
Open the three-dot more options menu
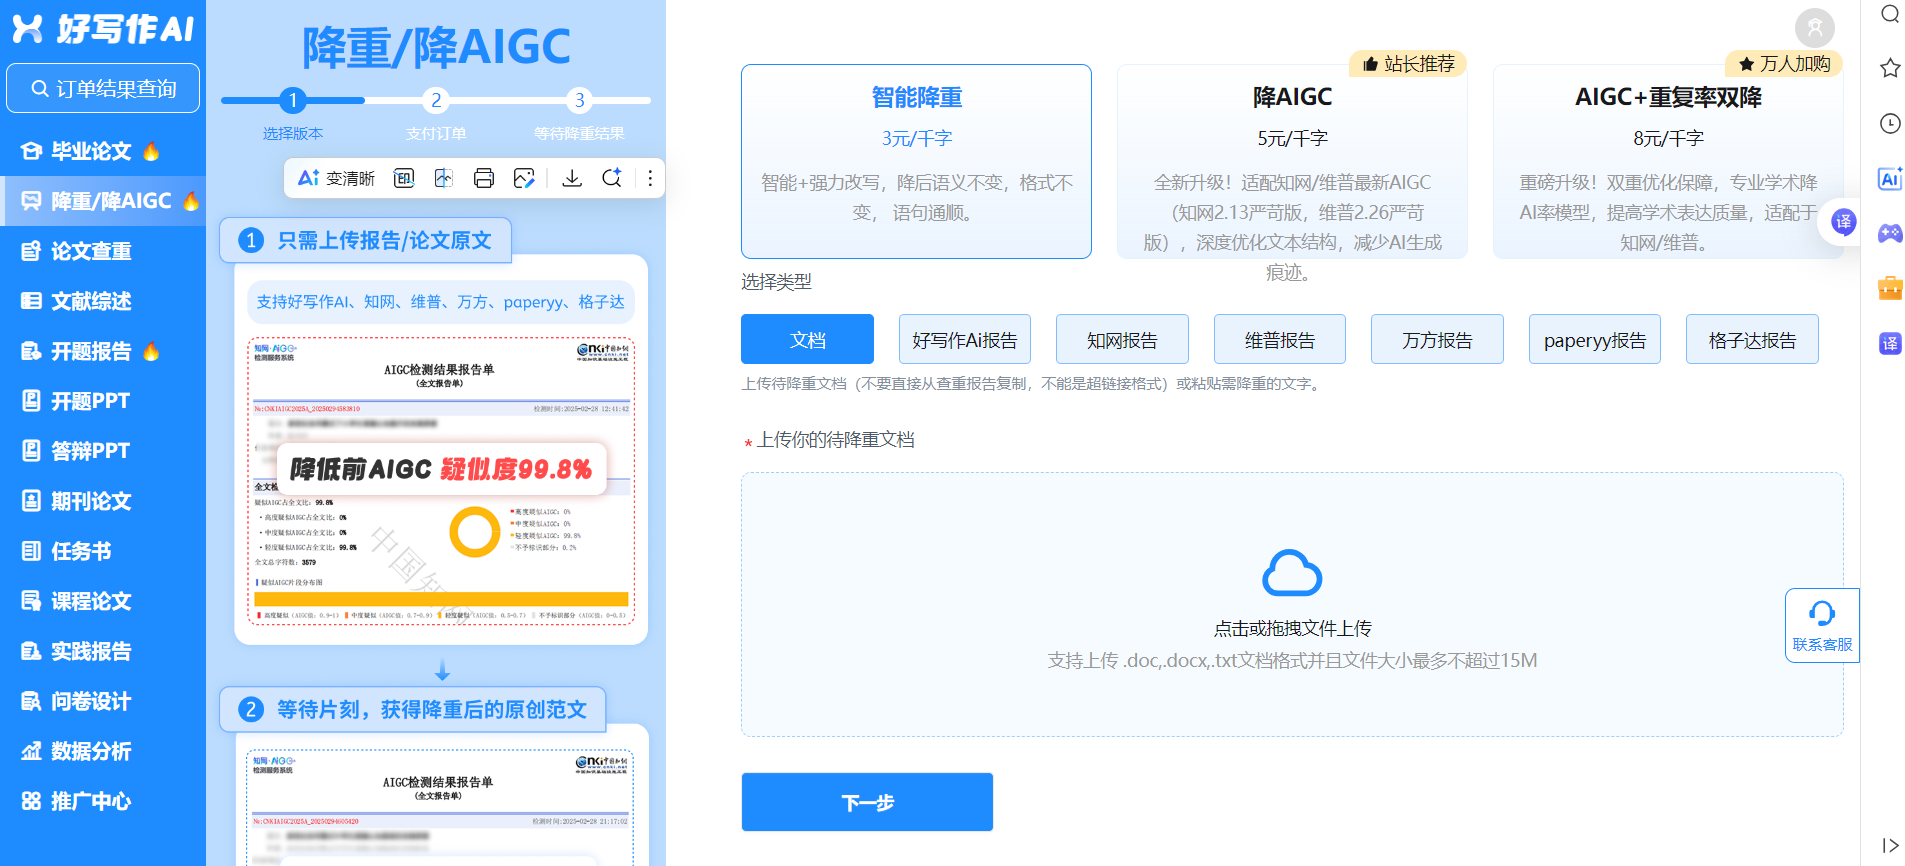pos(650,178)
